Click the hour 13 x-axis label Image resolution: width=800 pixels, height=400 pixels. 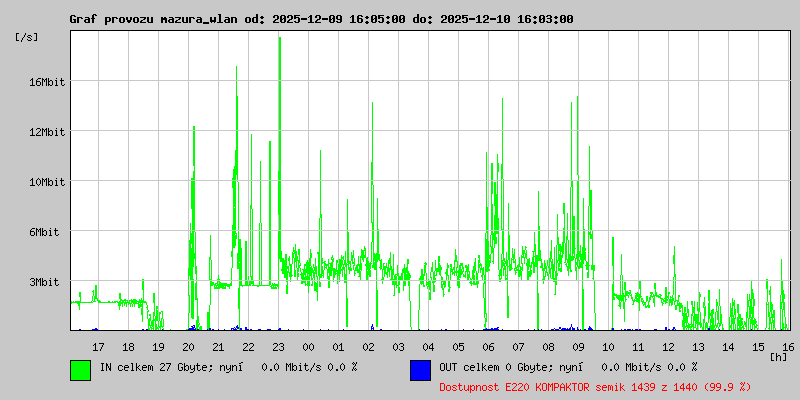point(698,347)
